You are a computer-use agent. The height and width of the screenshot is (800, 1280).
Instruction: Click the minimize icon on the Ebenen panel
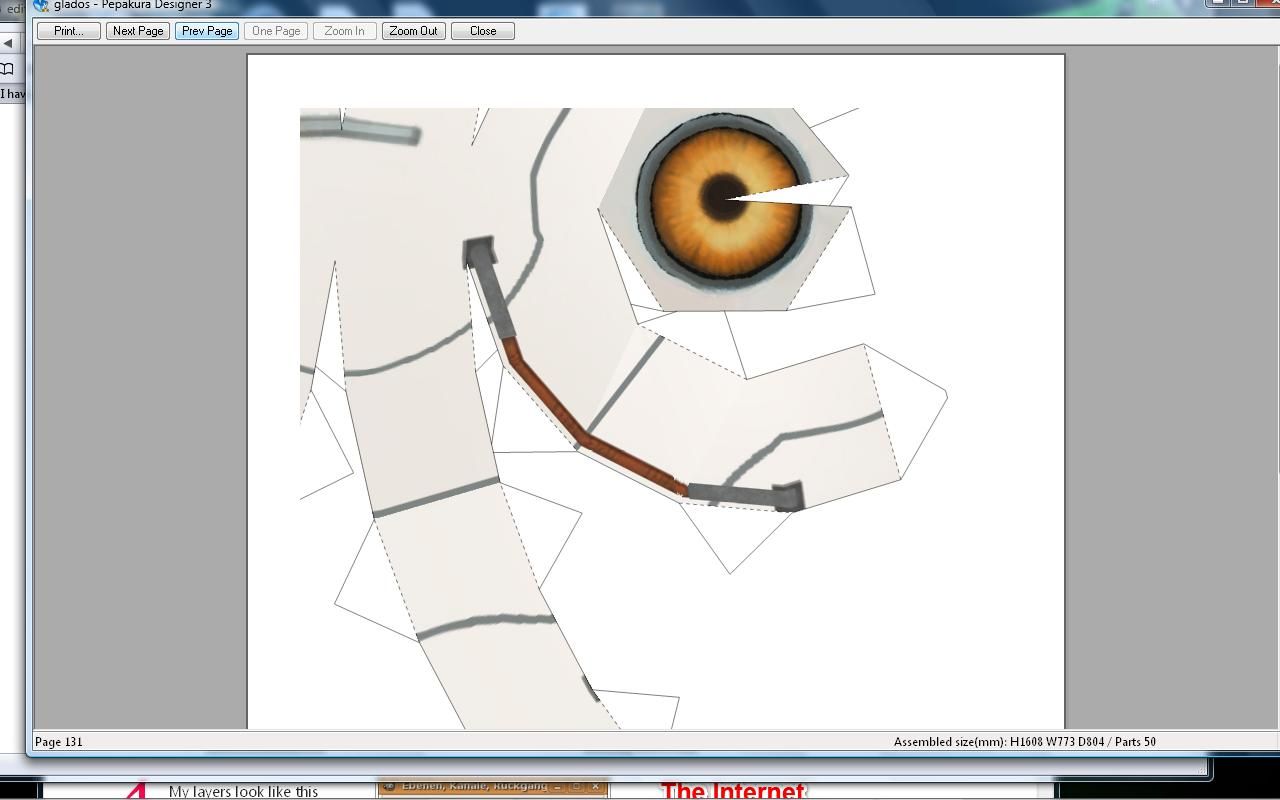click(556, 789)
